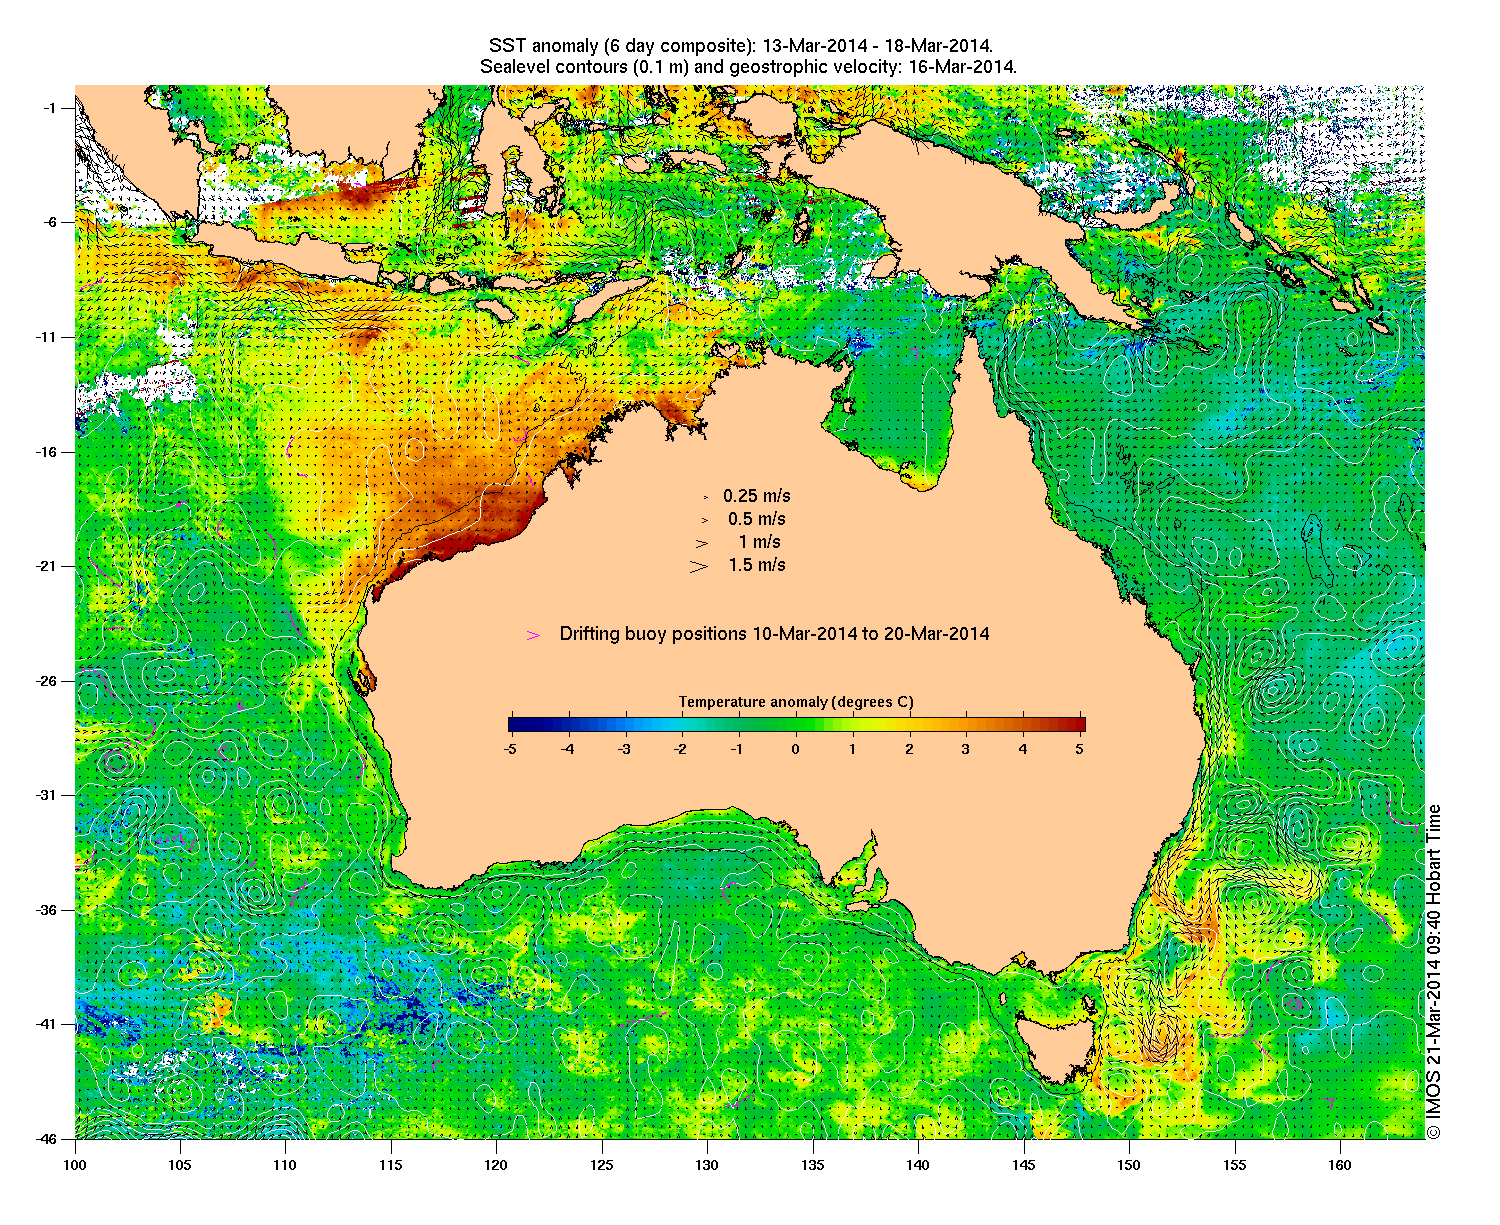Image resolution: width=1500 pixels, height=1225 pixels.
Task: Click the colorbar tick label '4'
Action: pos(1023,748)
